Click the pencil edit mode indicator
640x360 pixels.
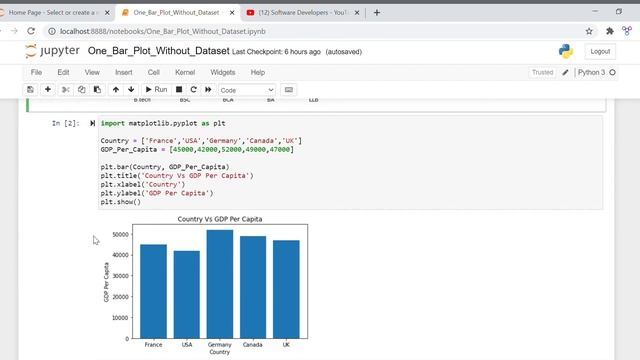[565, 72]
